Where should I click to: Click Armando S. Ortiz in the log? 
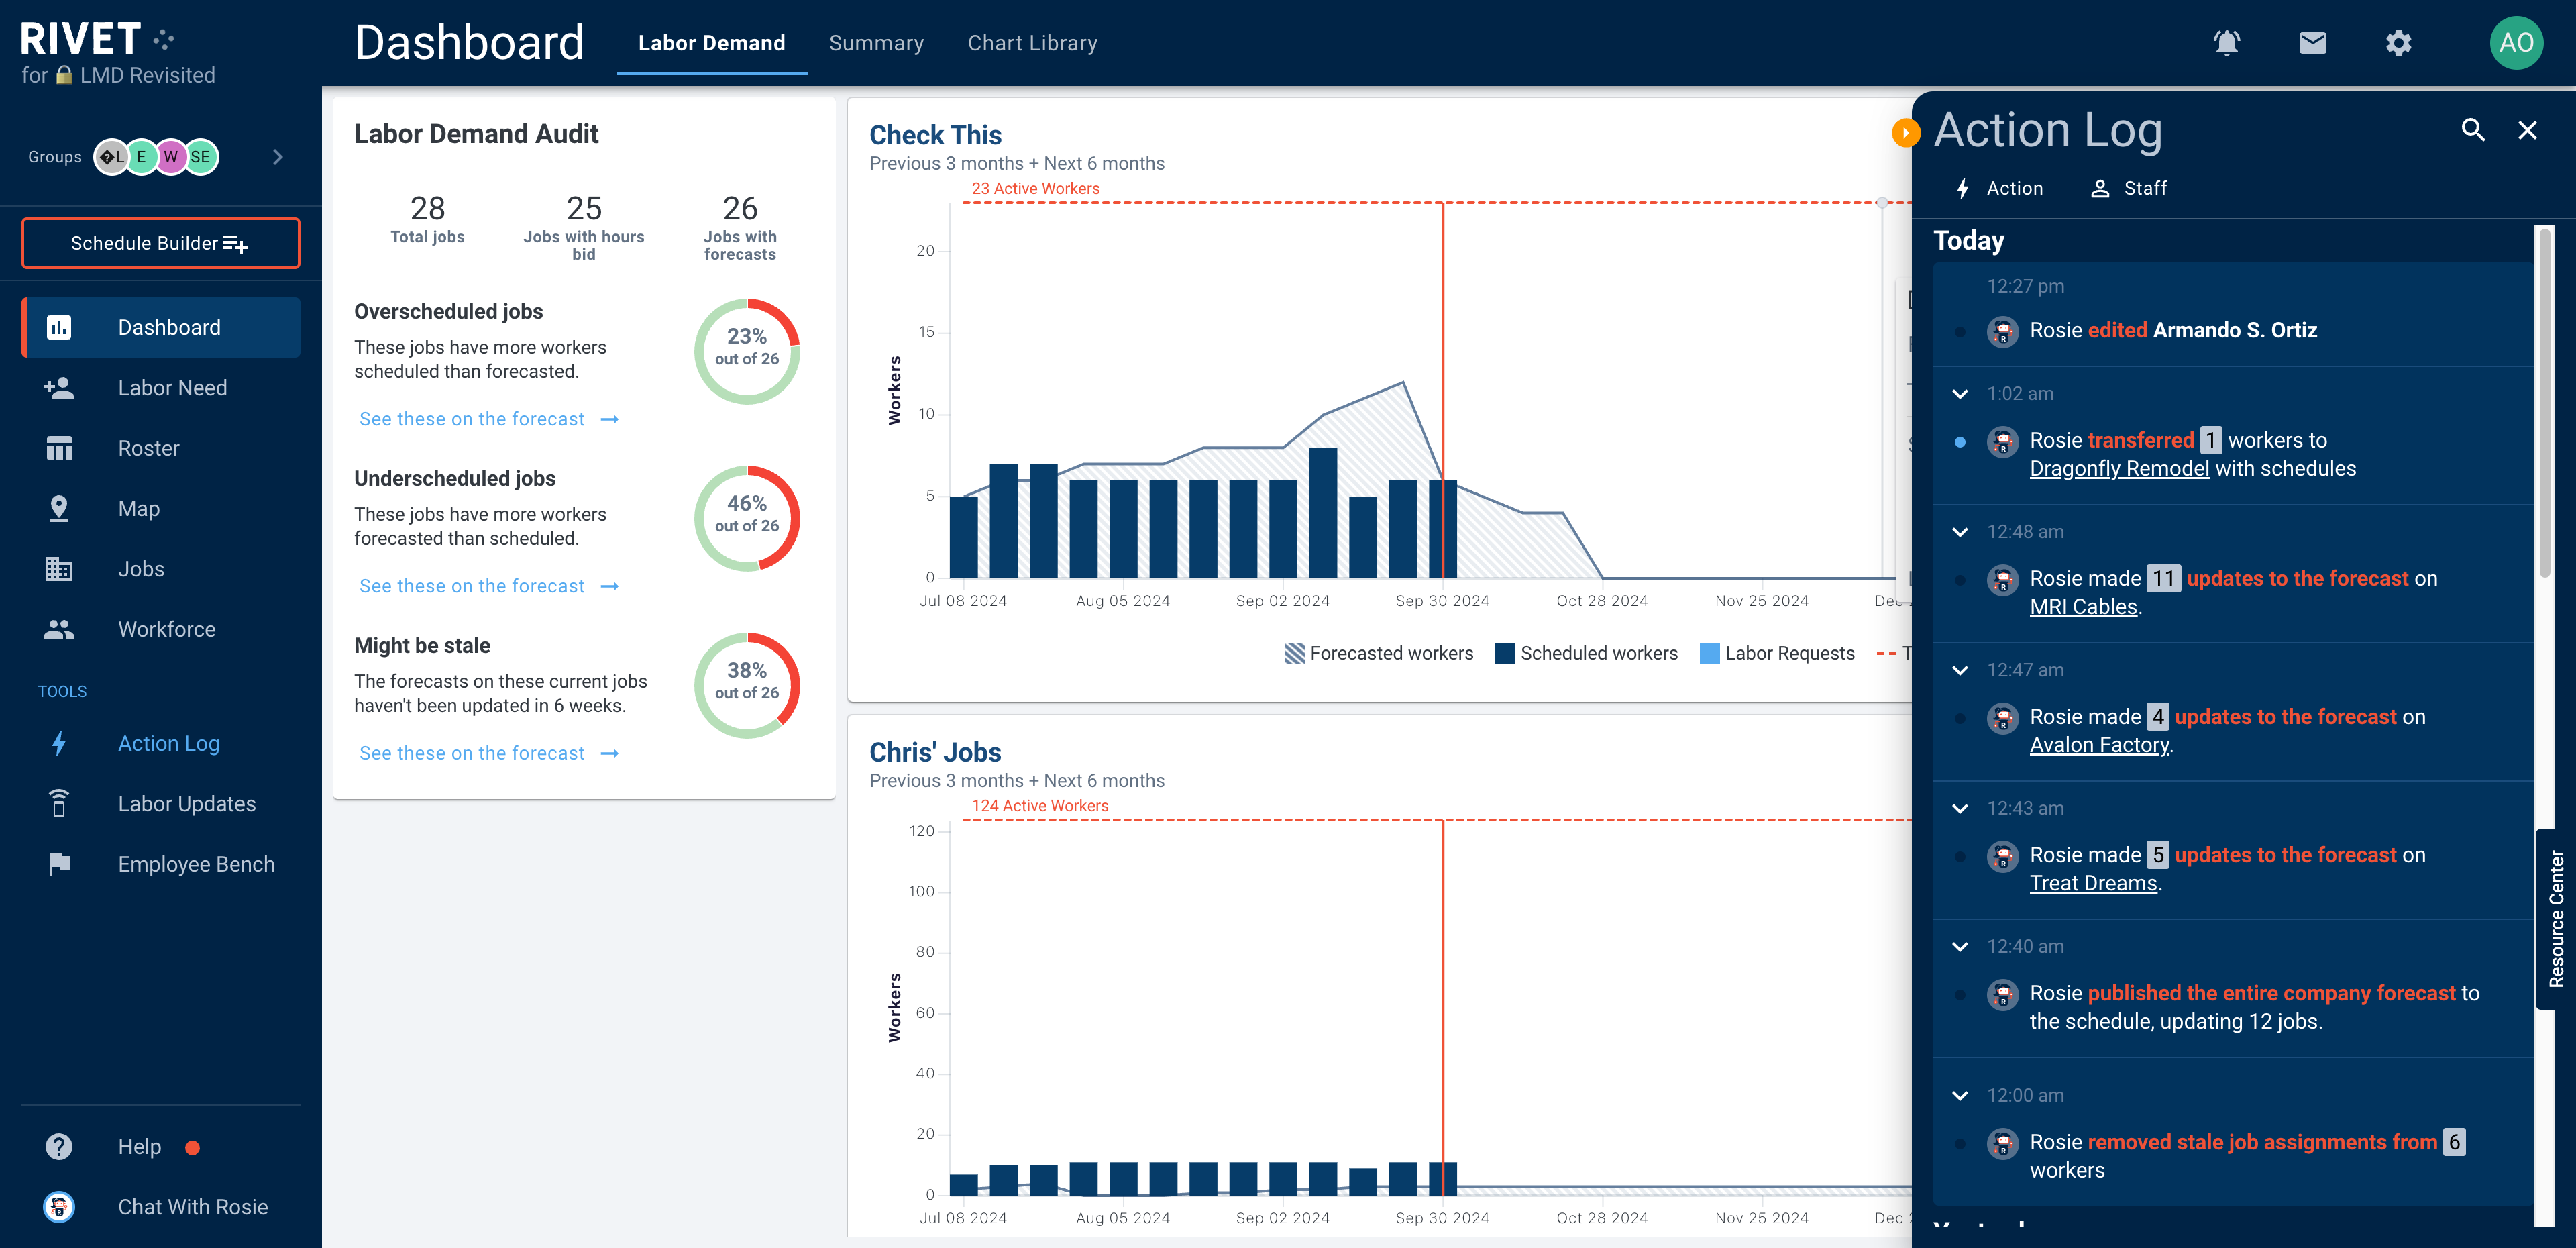click(x=2234, y=330)
